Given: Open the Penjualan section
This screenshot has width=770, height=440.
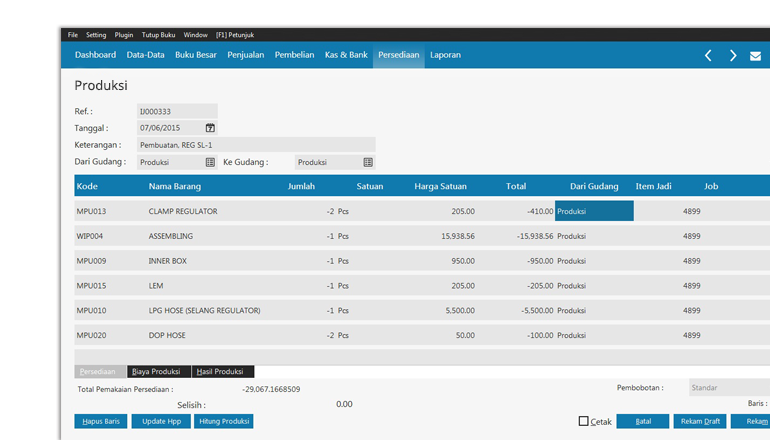Looking at the screenshot, I should [246, 55].
